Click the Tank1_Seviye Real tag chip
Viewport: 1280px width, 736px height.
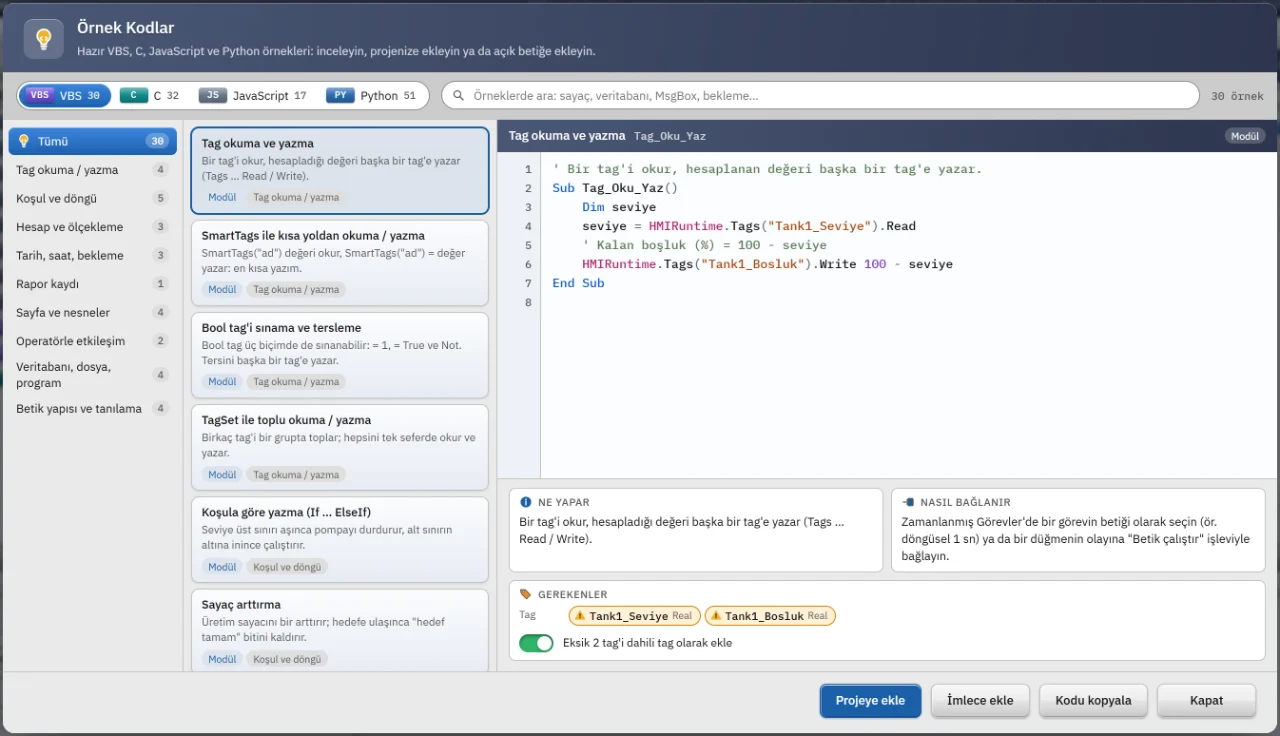[634, 616]
